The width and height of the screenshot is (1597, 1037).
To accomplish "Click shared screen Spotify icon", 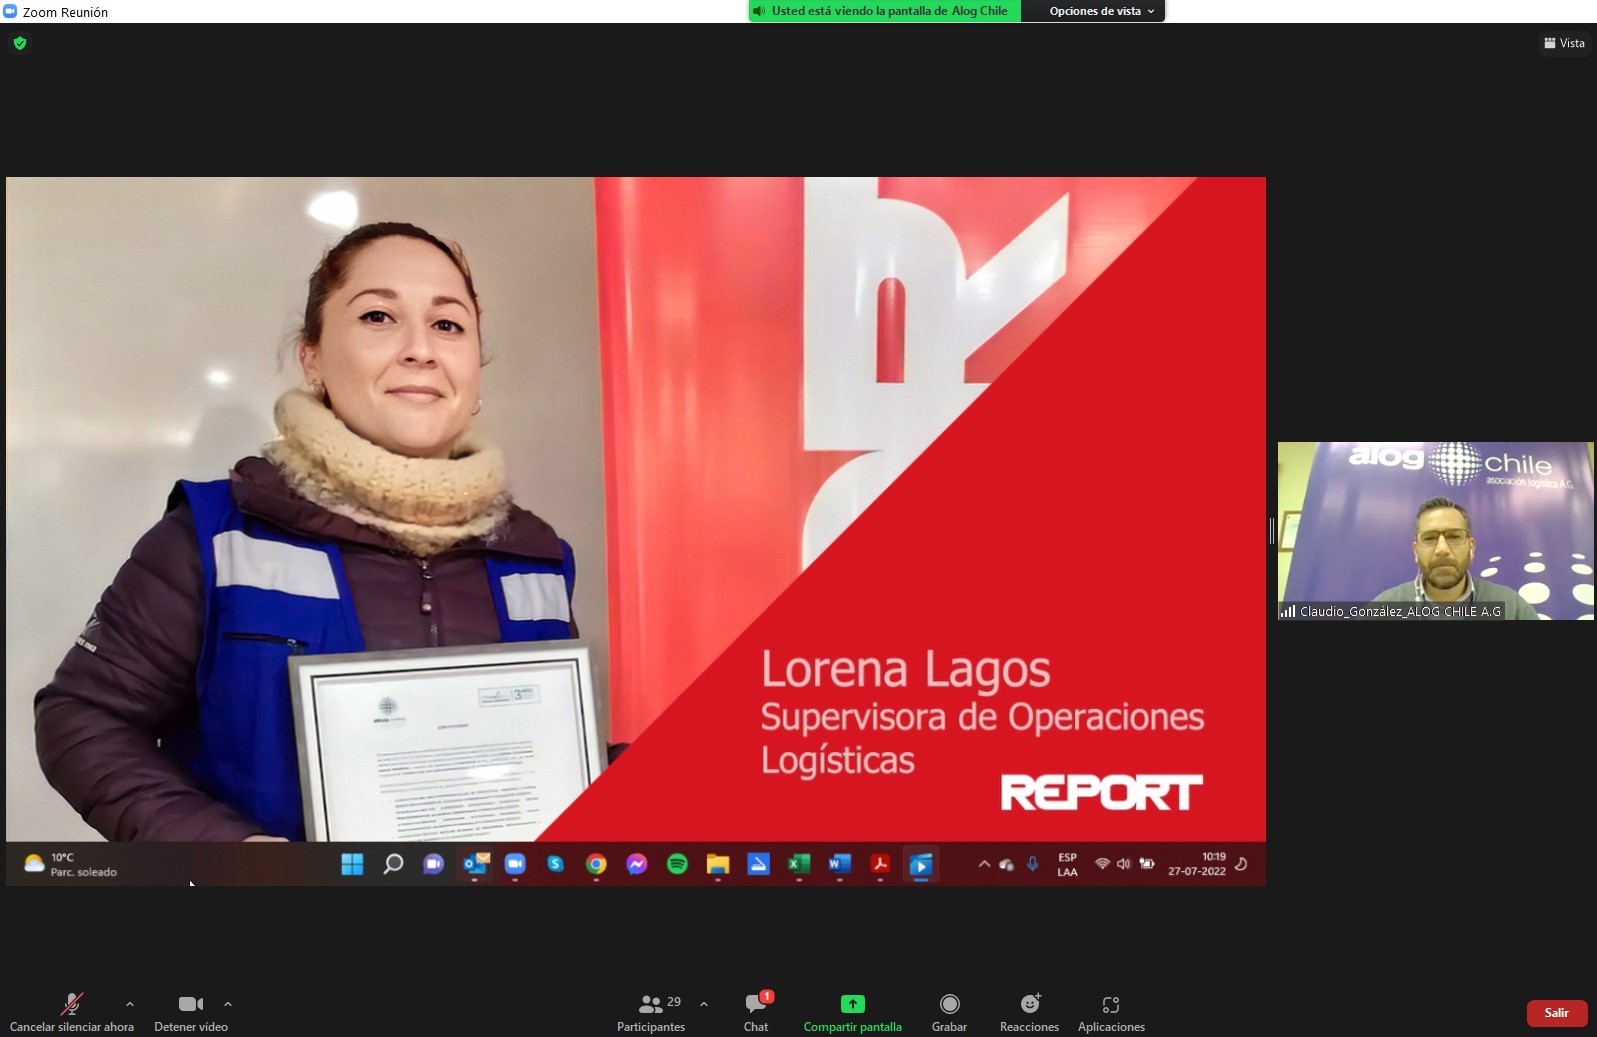I will pyautogui.click(x=677, y=864).
